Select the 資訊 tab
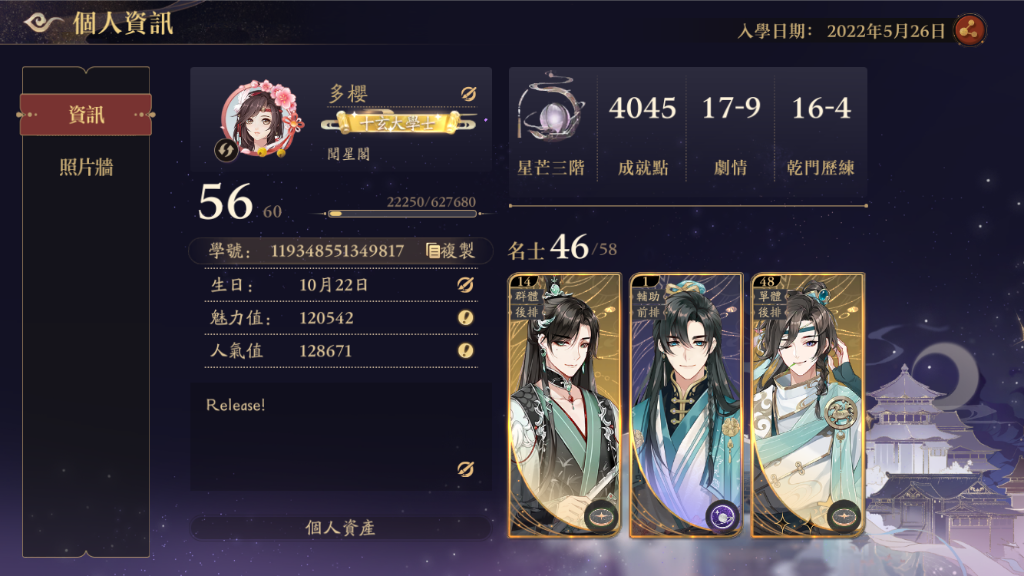Image resolution: width=1024 pixels, height=576 pixels. [x=86, y=115]
